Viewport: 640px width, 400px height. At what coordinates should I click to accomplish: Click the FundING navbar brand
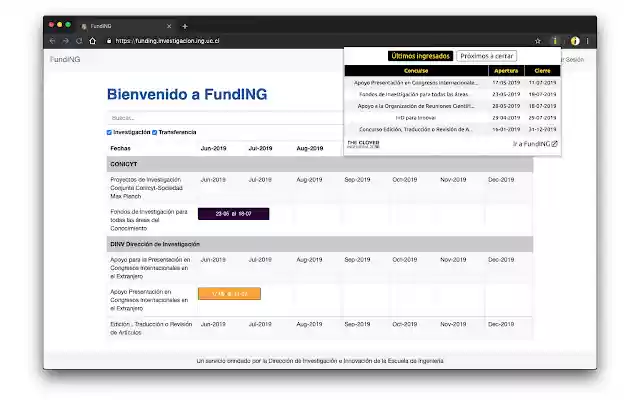tap(65, 59)
